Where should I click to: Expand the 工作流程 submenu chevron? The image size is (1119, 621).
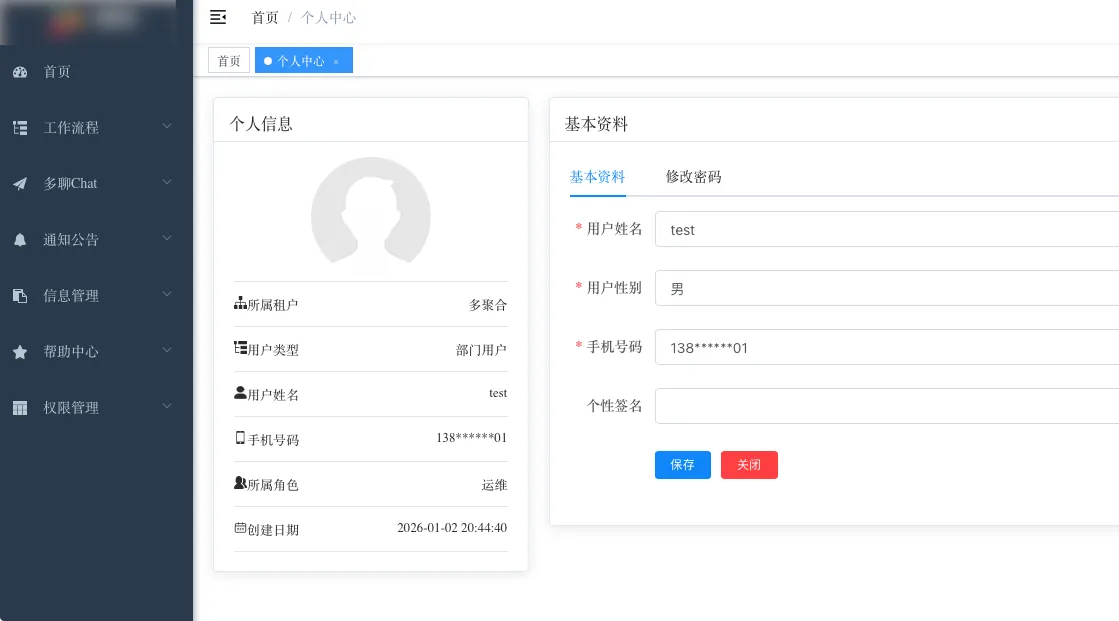167,127
